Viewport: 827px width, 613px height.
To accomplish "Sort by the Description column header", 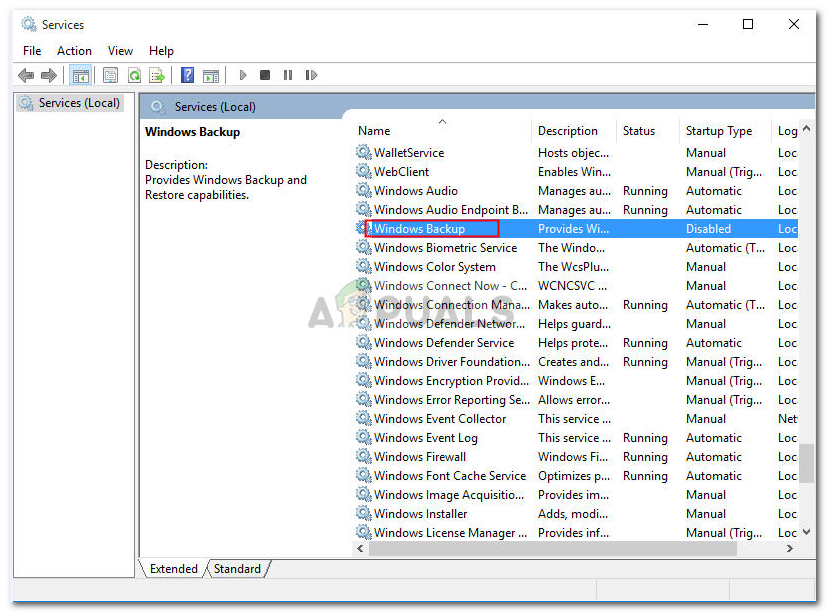I will (x=574, y=131).
